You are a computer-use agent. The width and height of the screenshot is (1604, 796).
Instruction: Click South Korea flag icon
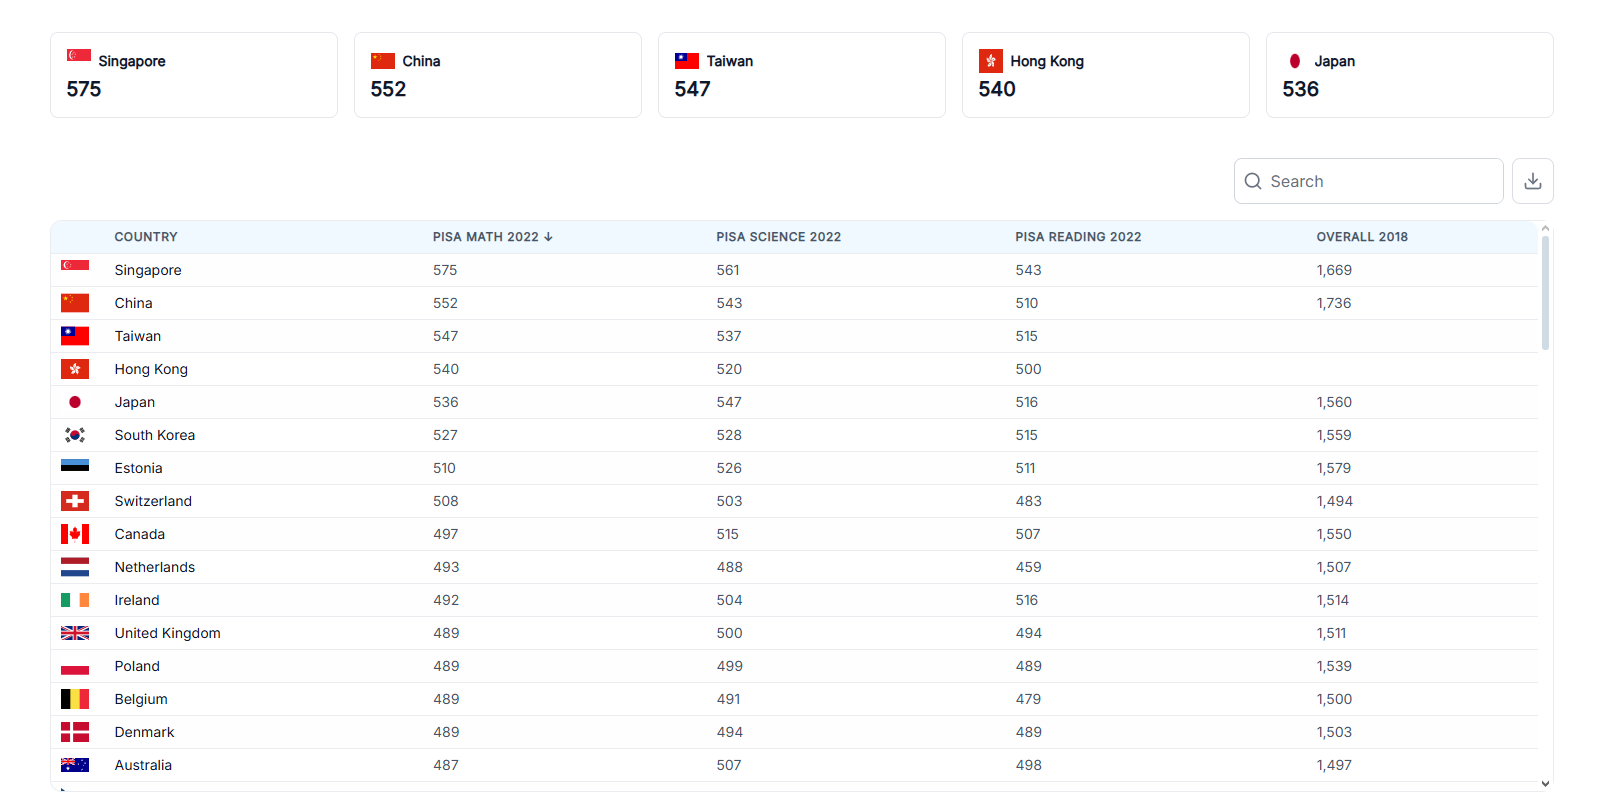(x=75, y=435)
